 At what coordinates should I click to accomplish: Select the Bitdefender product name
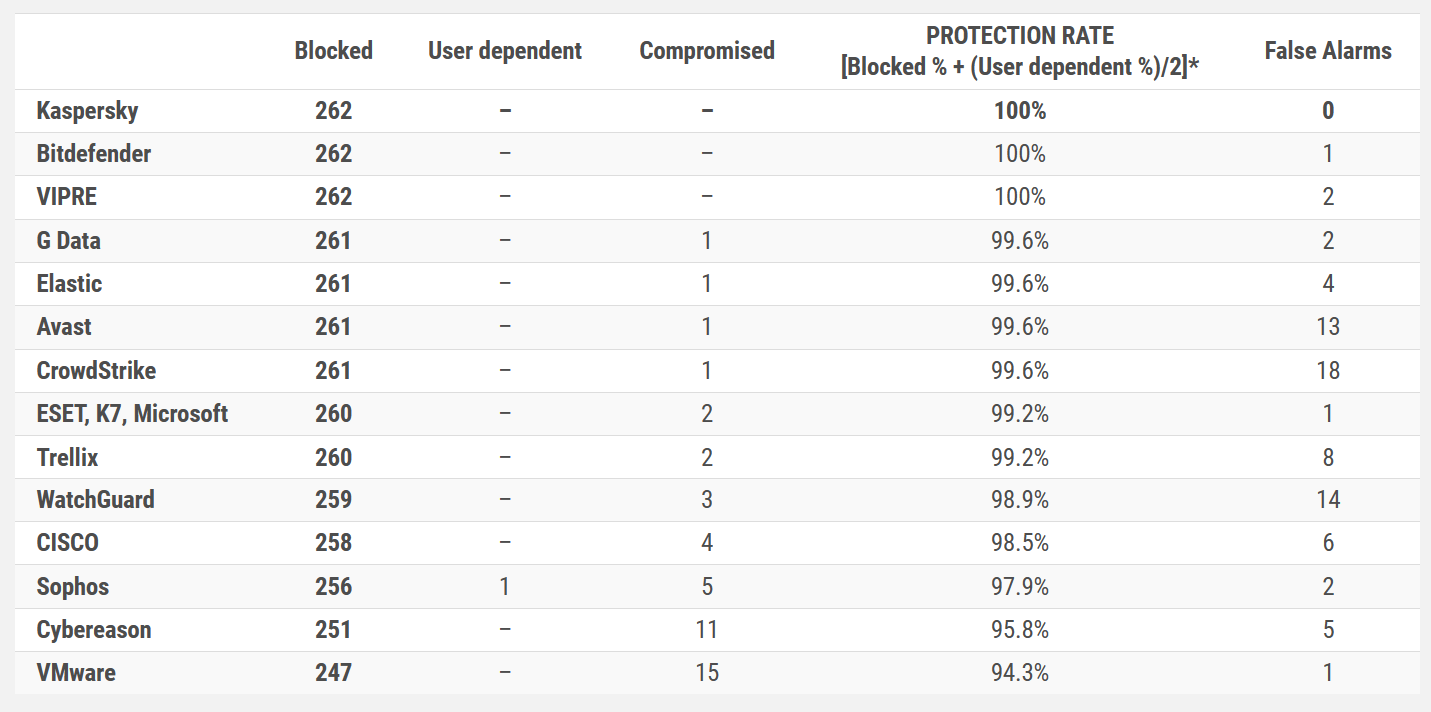point(93,154)
